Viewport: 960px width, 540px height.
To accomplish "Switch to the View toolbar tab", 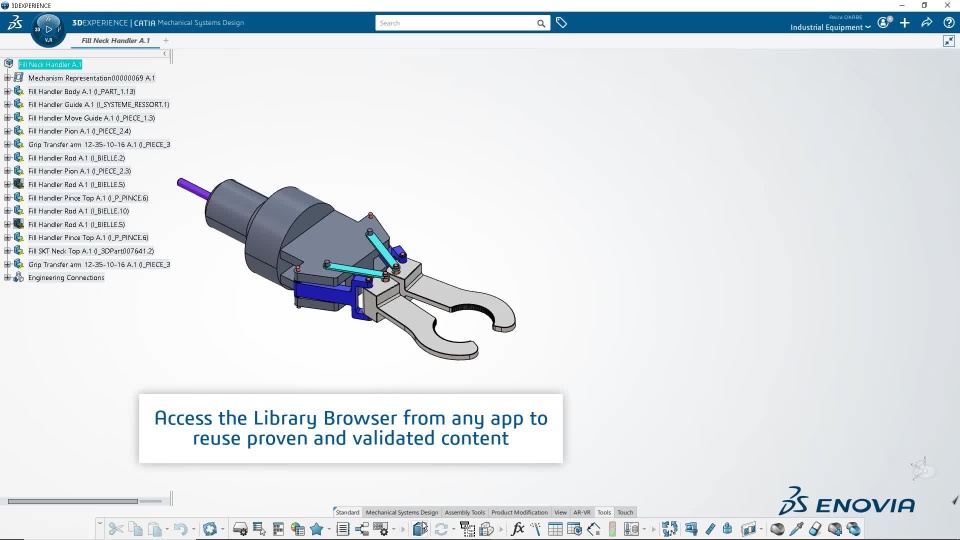I will [560, 512].
